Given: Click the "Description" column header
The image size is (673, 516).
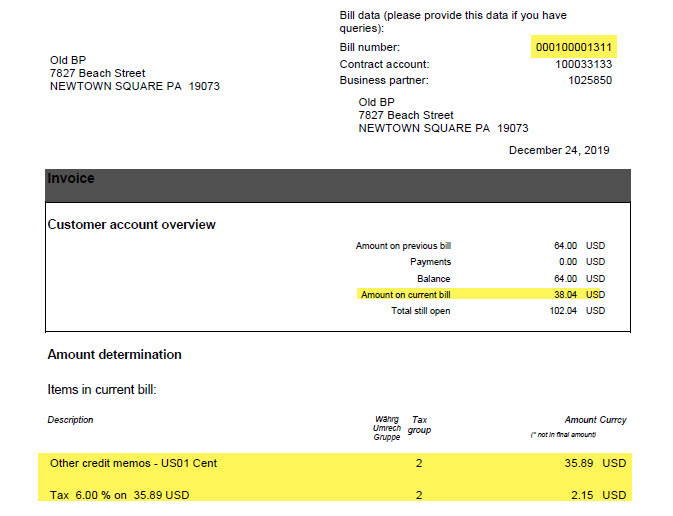Looking at the screenshot, I should pos(70,420).
